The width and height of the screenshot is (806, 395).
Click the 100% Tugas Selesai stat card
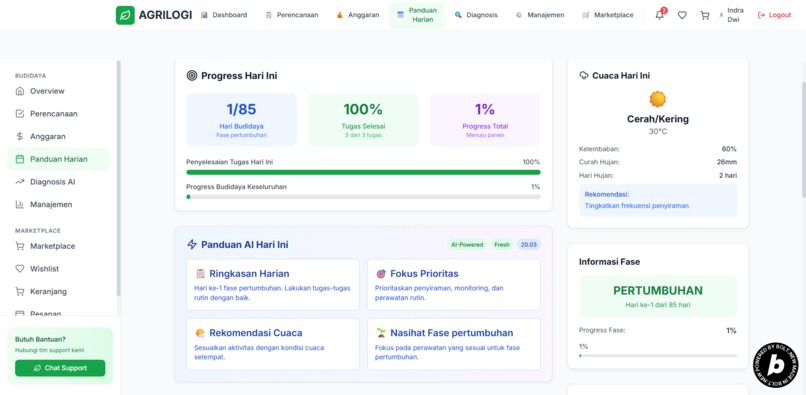coord(363,119)
